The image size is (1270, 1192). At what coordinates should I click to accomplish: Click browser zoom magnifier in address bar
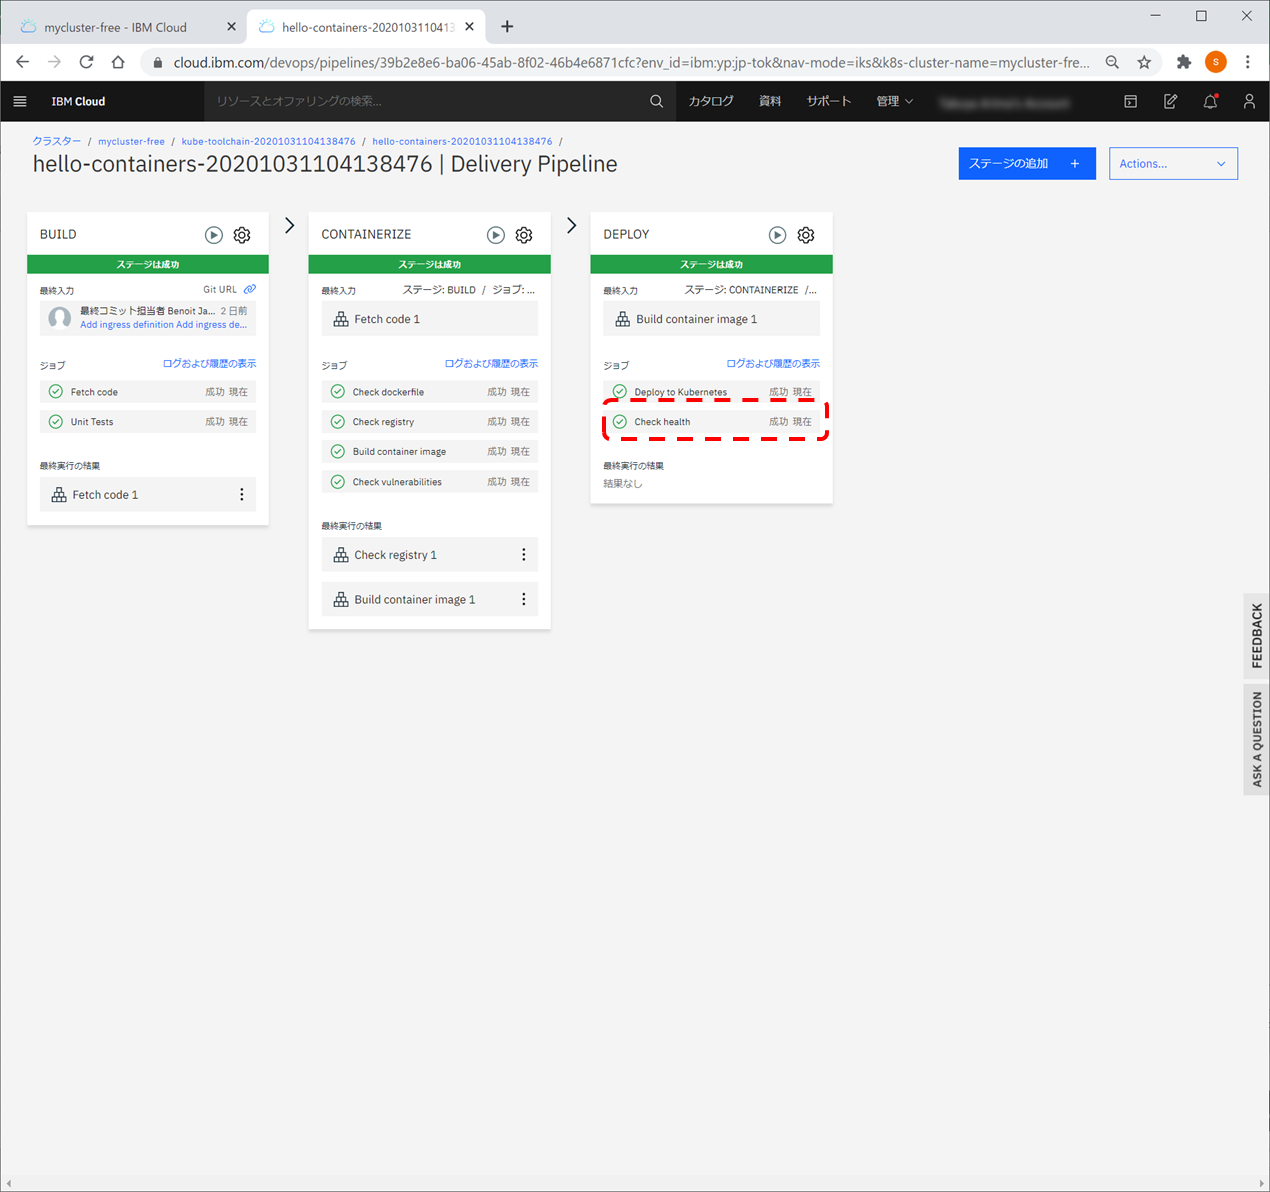click(x=1112, y=62)
